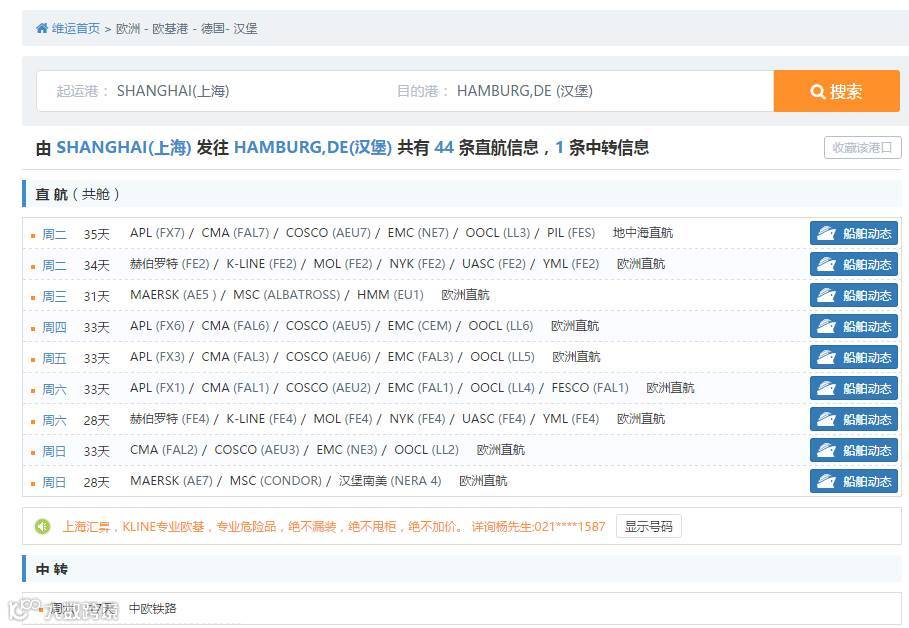This screenshot has height=628, width=909.
Task: Click 周日 in the 28天 row
Action: point(54,482)
